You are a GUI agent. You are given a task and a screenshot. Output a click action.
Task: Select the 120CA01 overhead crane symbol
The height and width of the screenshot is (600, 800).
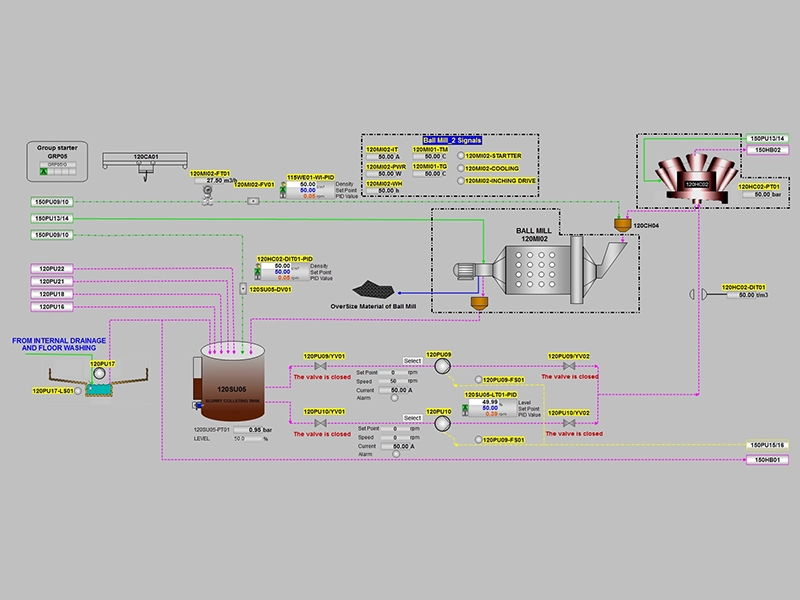click(145, 165)
